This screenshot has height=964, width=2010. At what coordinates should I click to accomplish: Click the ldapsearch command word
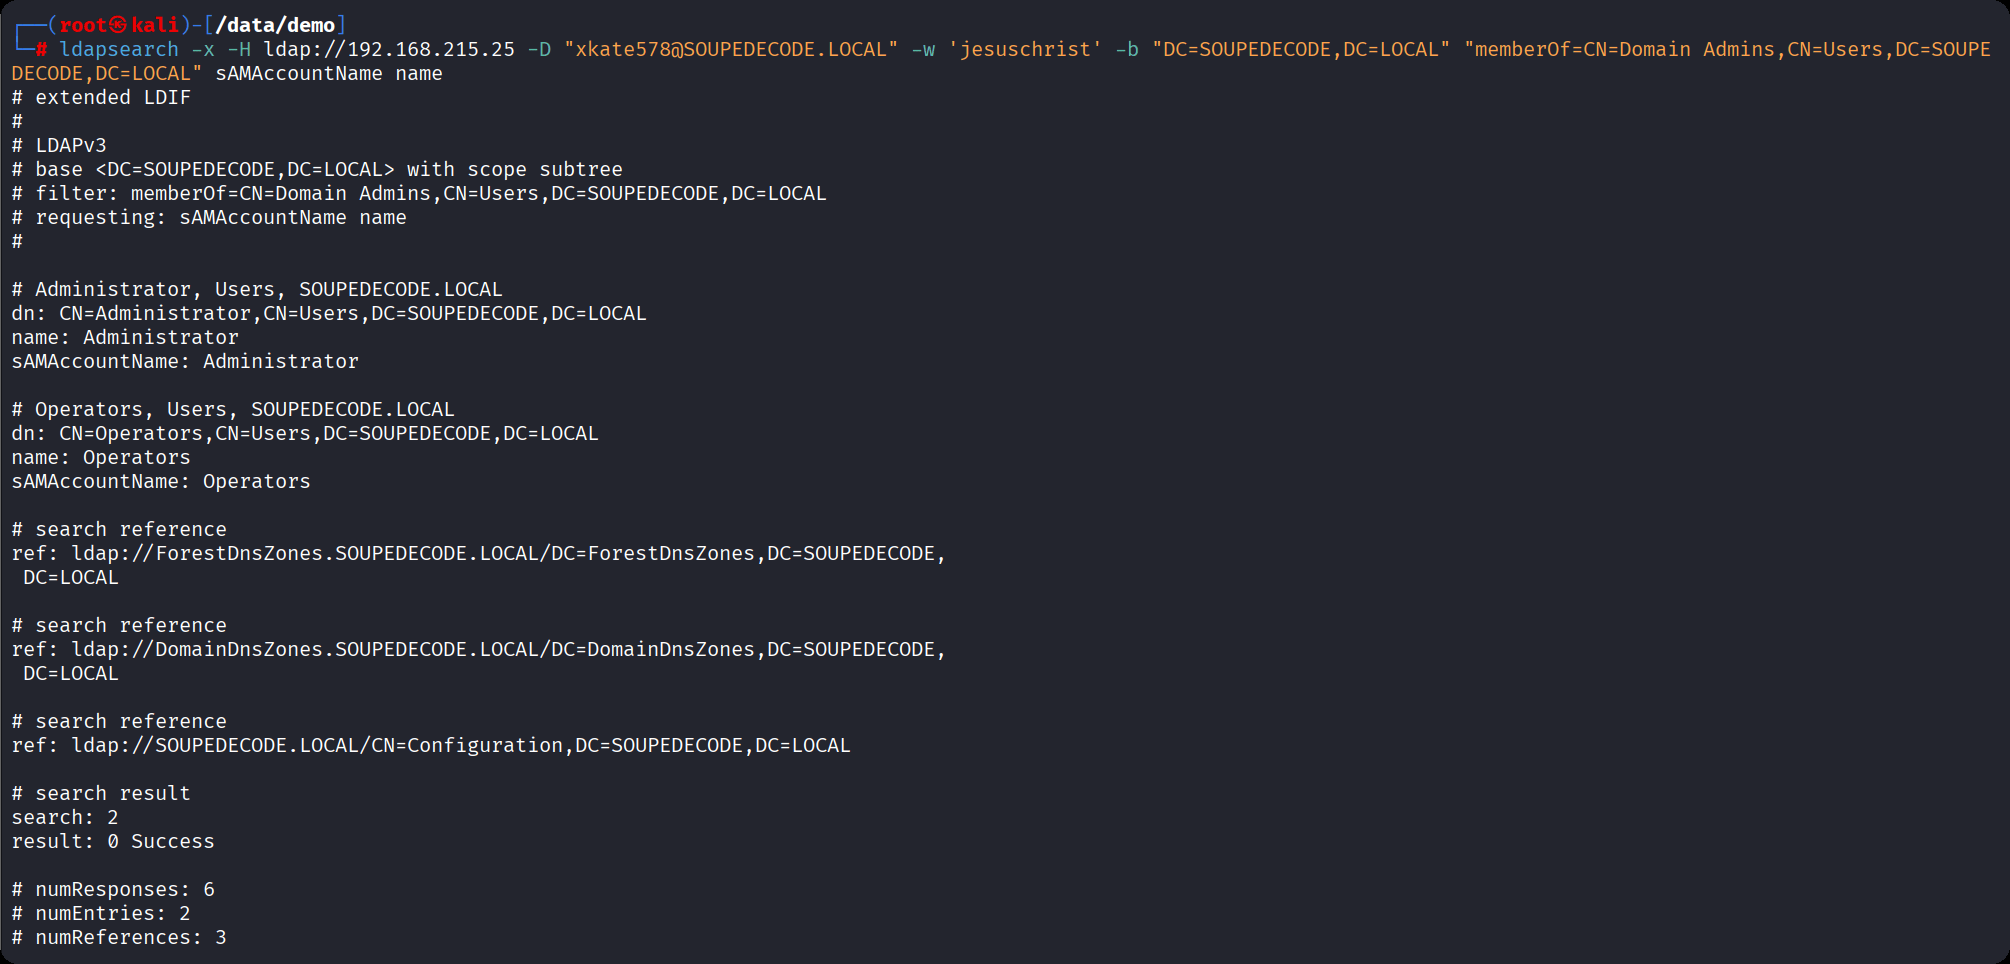pos(118,49)
